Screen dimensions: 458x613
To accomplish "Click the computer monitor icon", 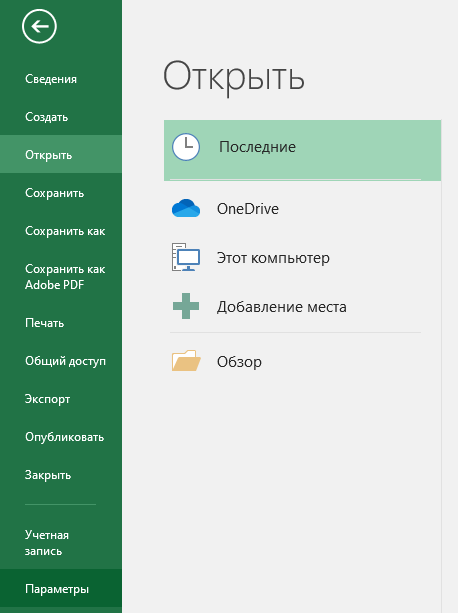I will tap(186, 257).
